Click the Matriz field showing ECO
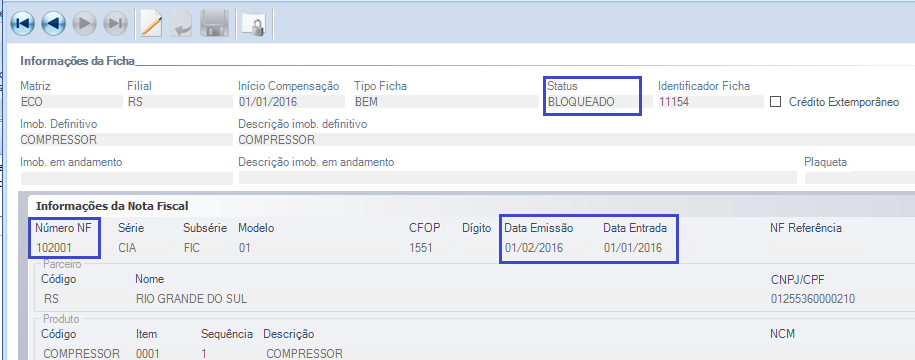The height and width of the screenshot is (360, 915). tap(71, 102)
